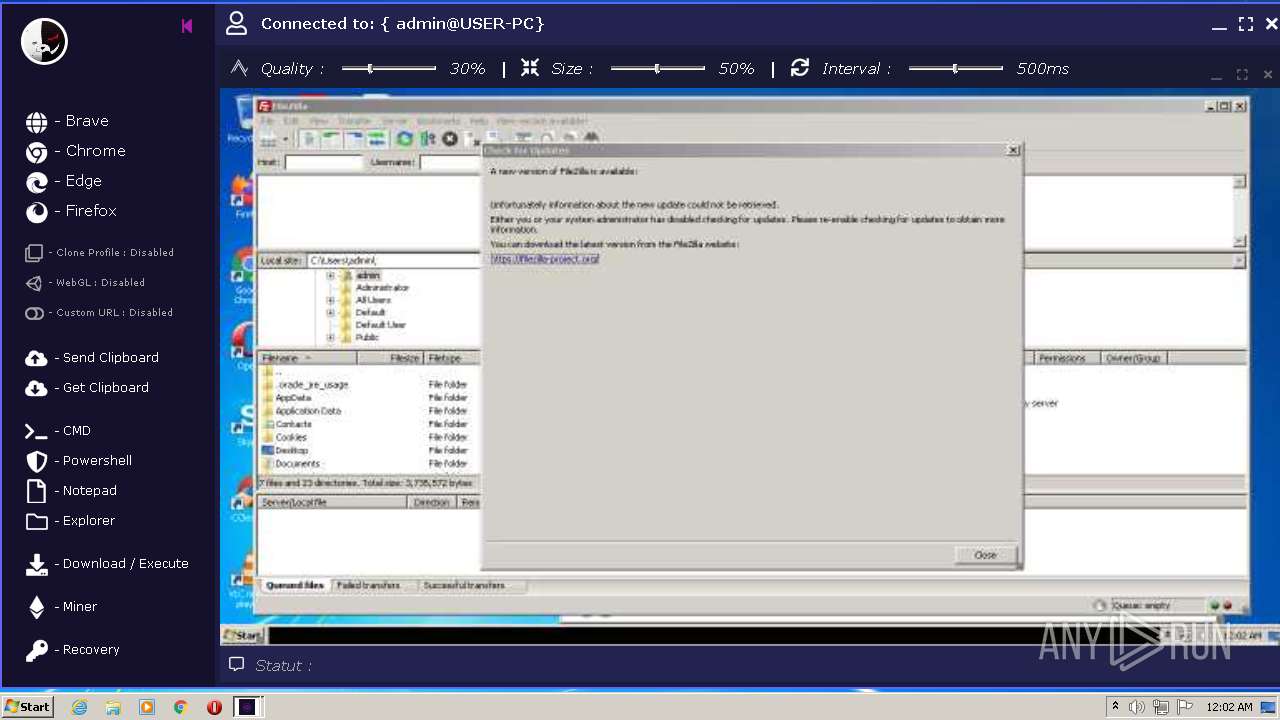The height and width of the screenshot is (720, 1280).
Task: Select the Documents folder row
Action: [369, 464]
